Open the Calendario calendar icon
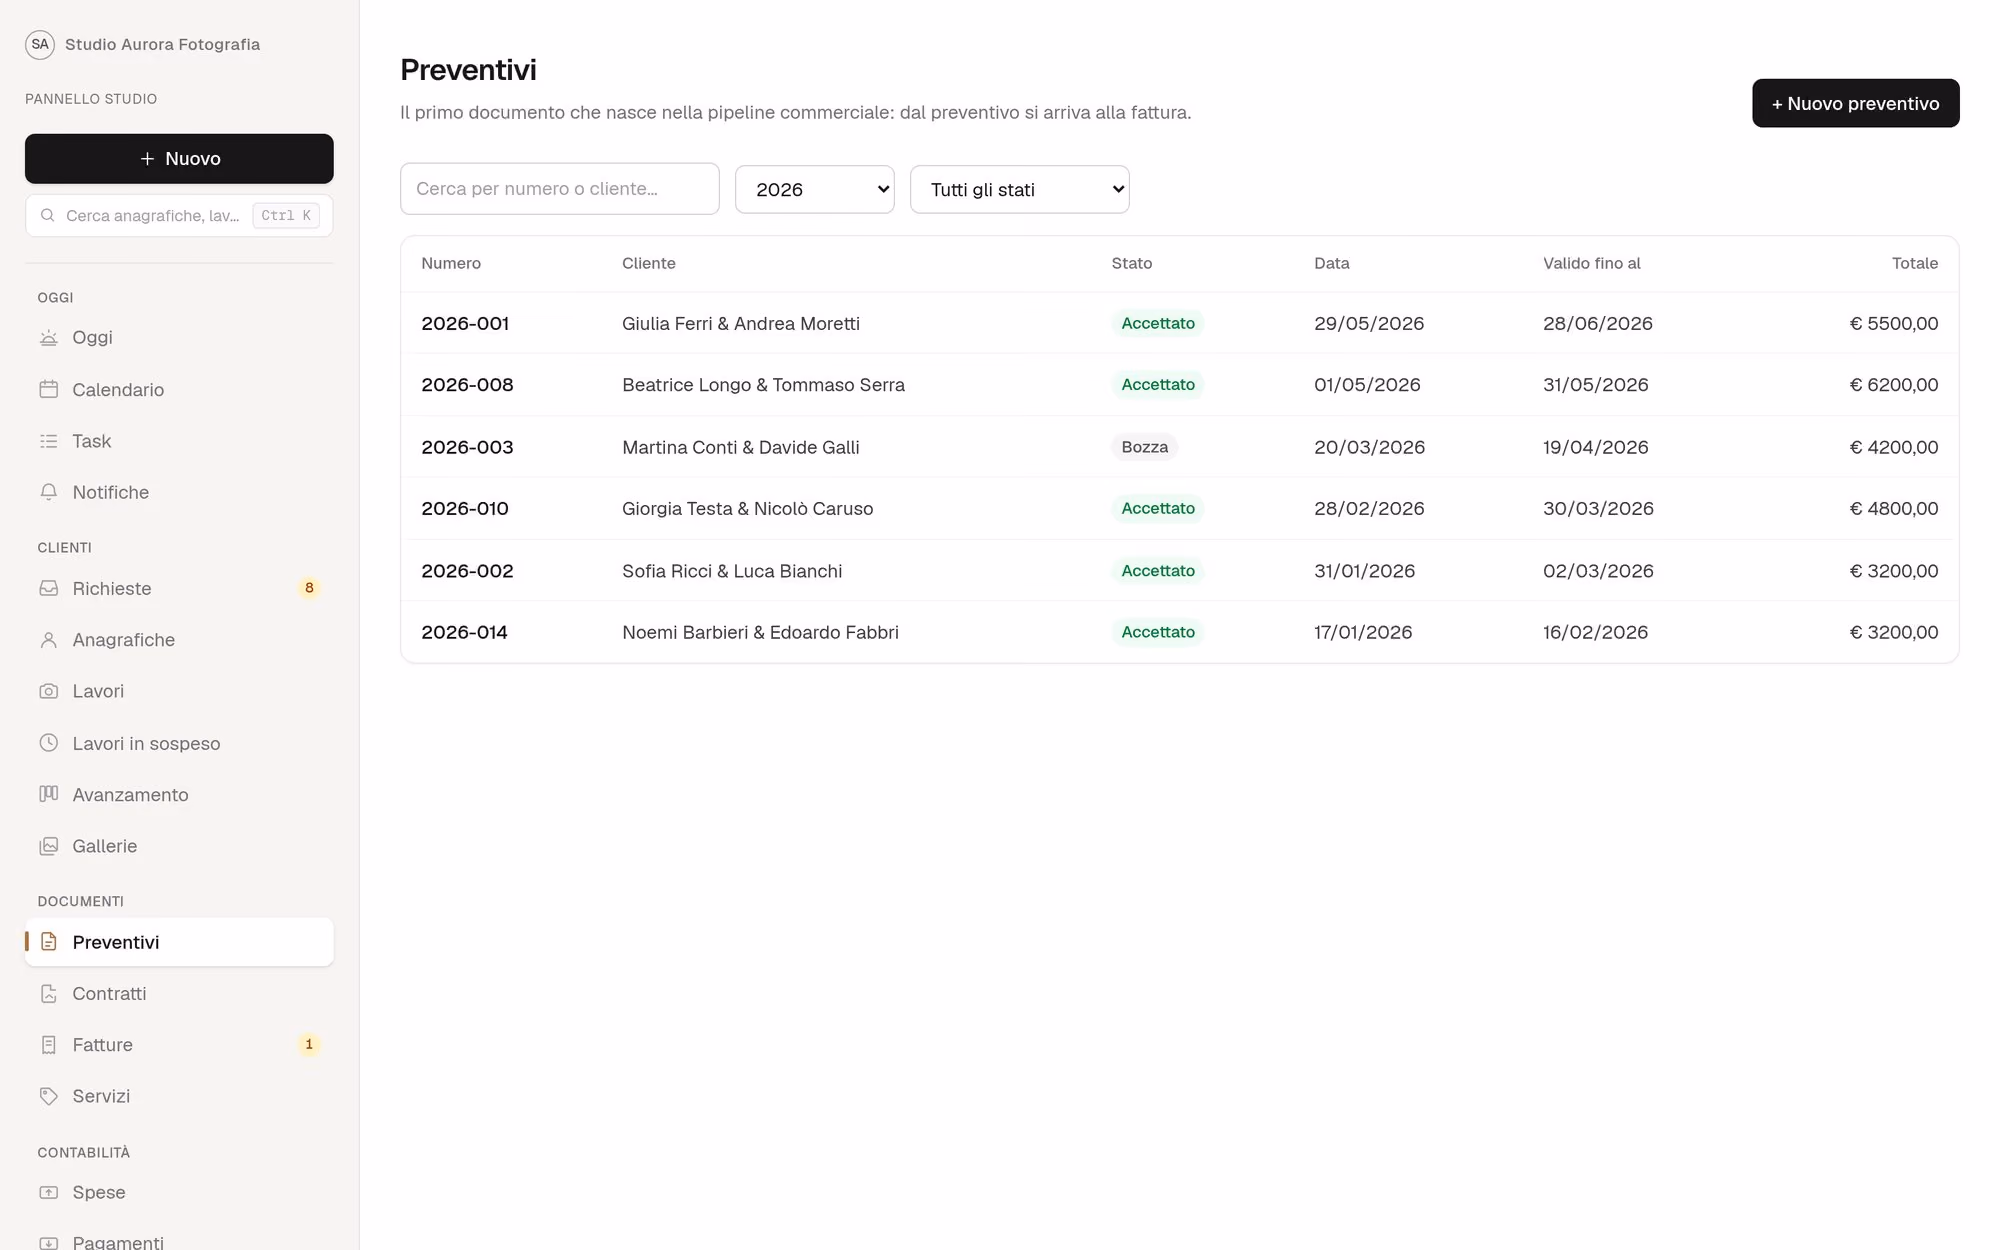 tap(48, 389)
